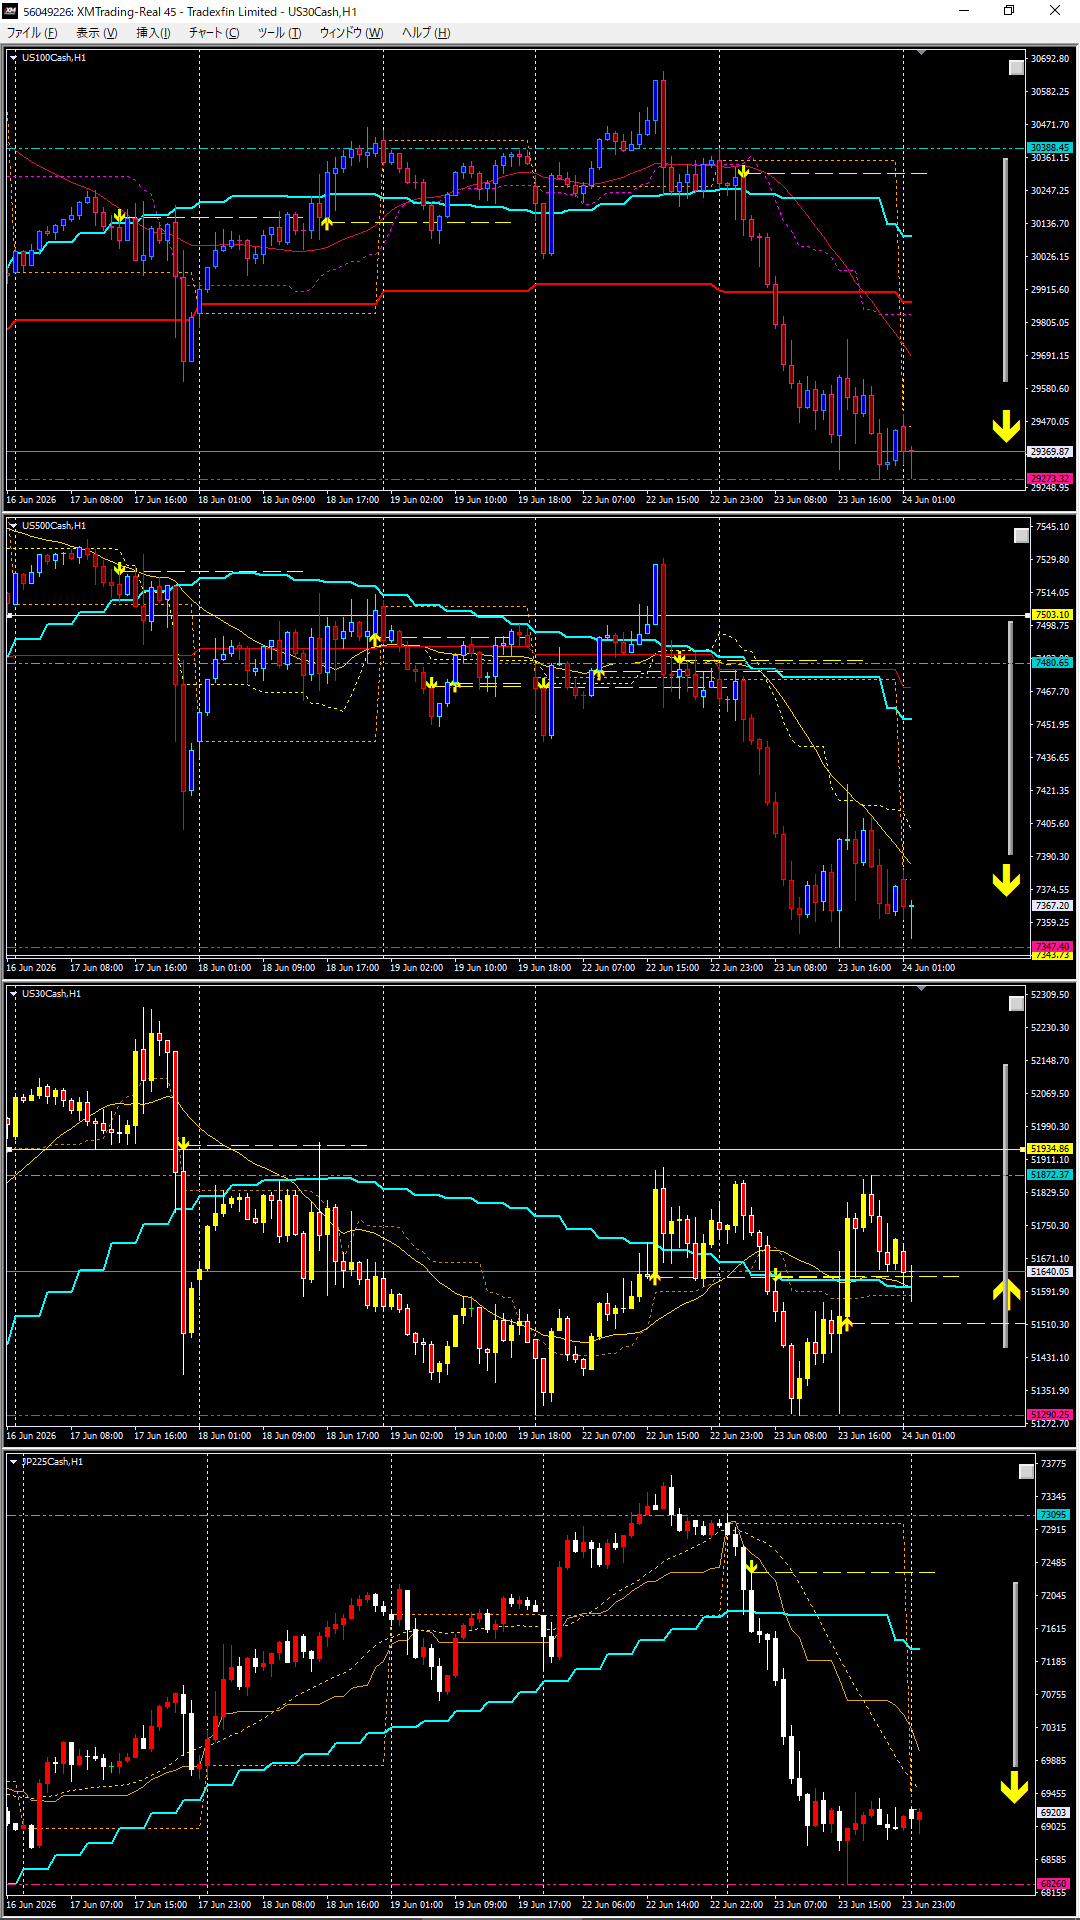The width and height of the screenshot is (1080, 1920).
Task: Click the large yellow down arrow in US100Cash chart
Action: point(1006,426)
